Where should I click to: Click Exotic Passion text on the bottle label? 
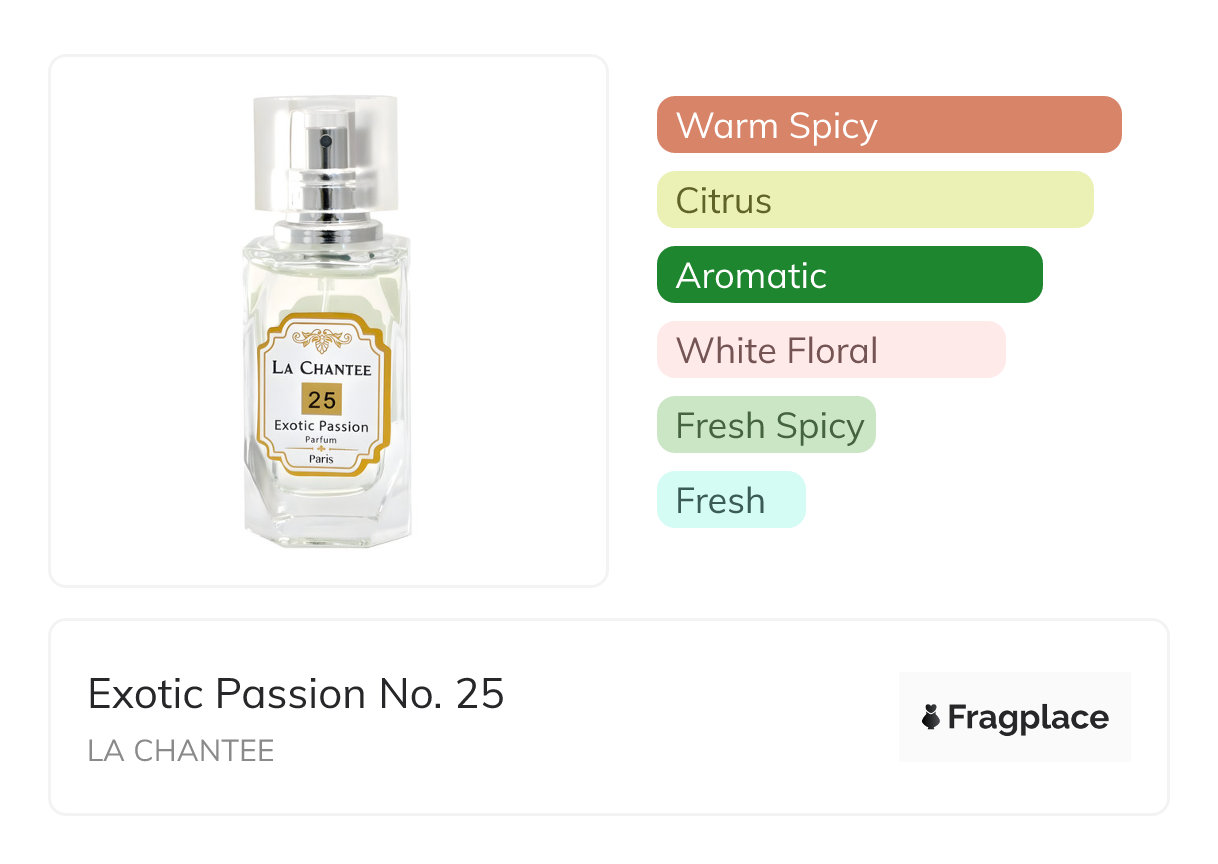click(x=322, y=426)
